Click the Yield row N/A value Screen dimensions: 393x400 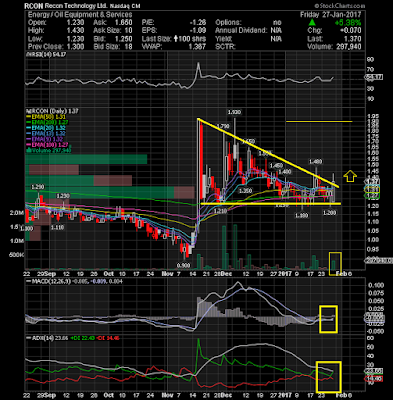click(276, 39)
